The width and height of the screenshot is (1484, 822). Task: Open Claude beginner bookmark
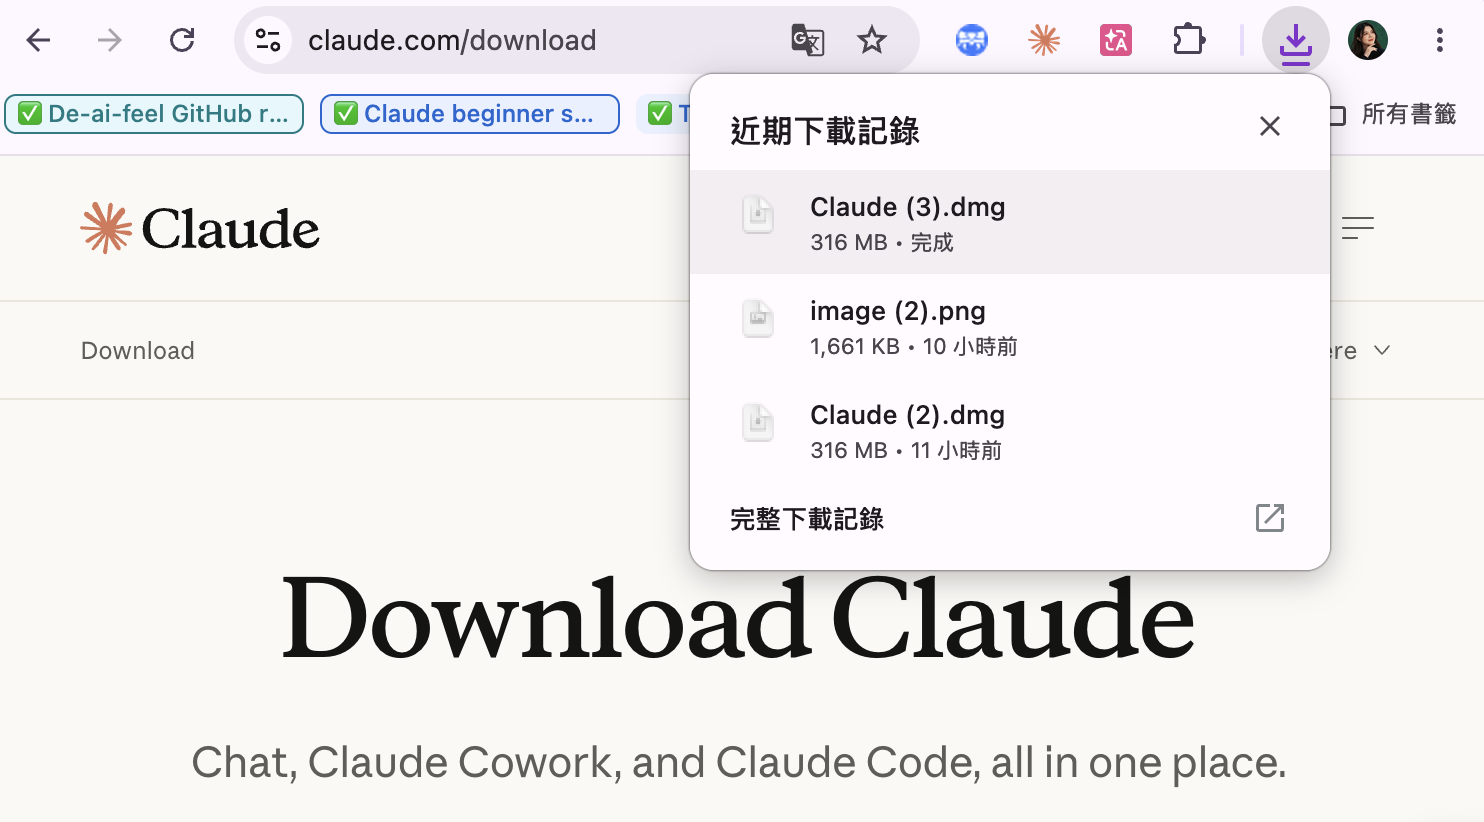[x=470, y=114]
